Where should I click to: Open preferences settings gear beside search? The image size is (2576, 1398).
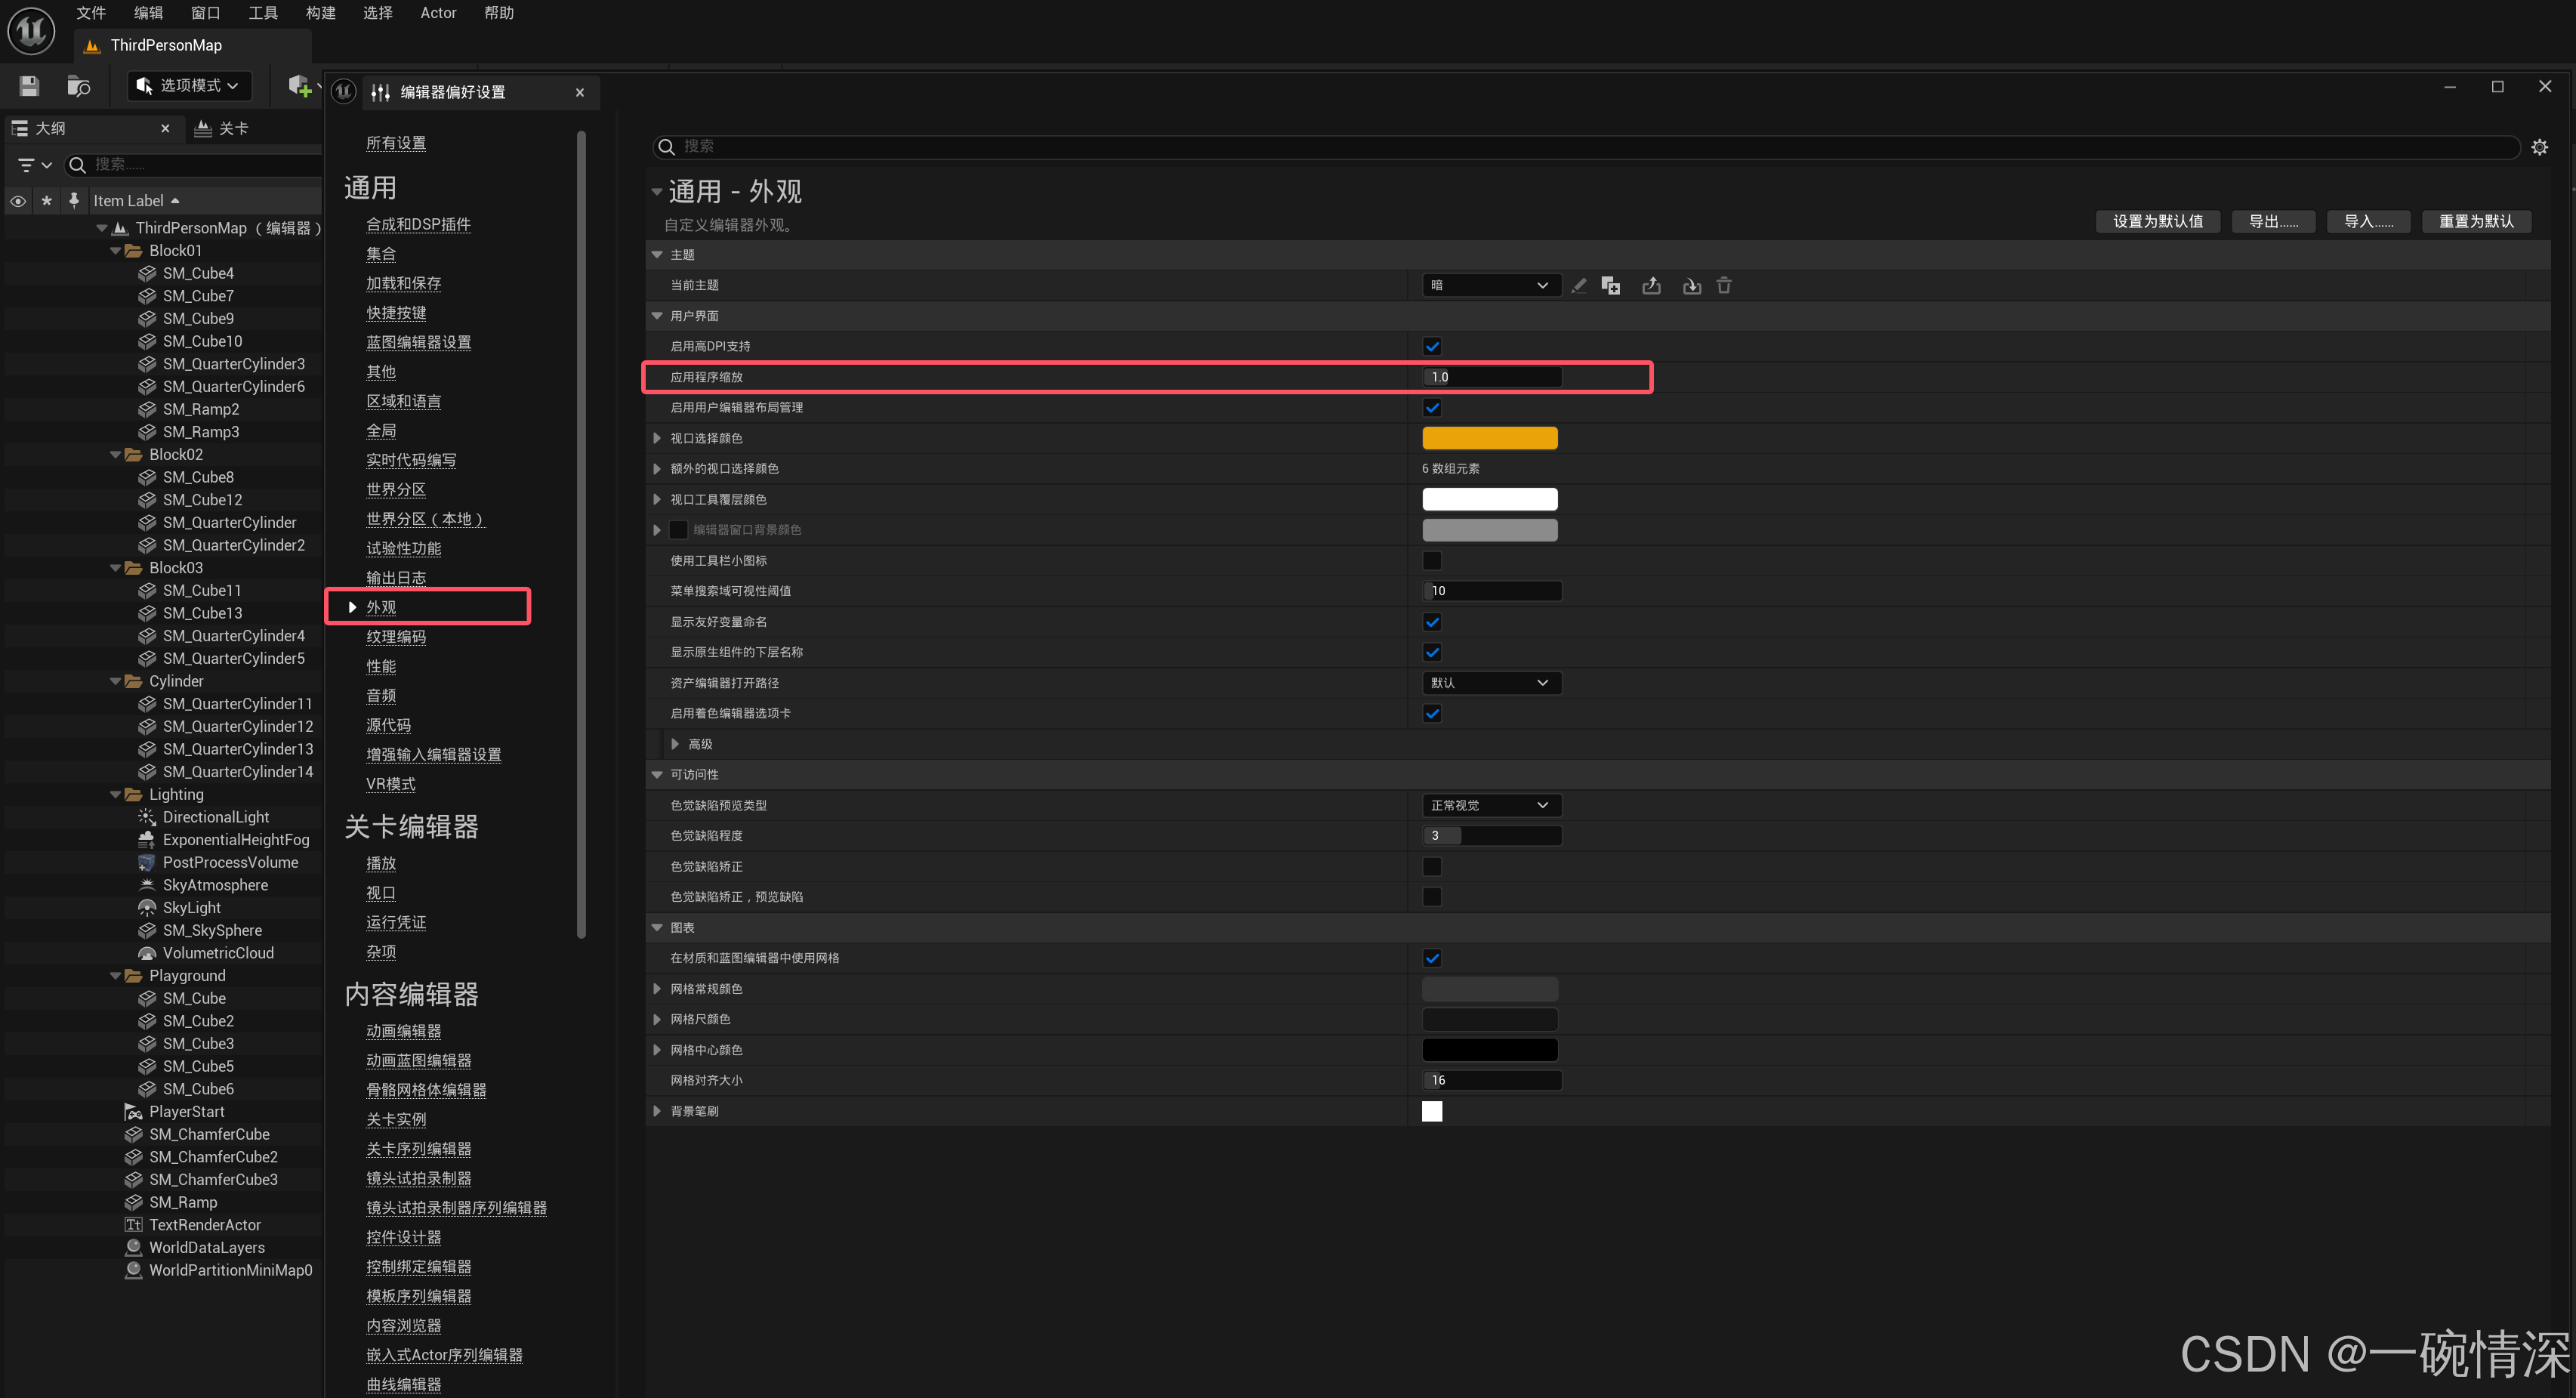2539,147
